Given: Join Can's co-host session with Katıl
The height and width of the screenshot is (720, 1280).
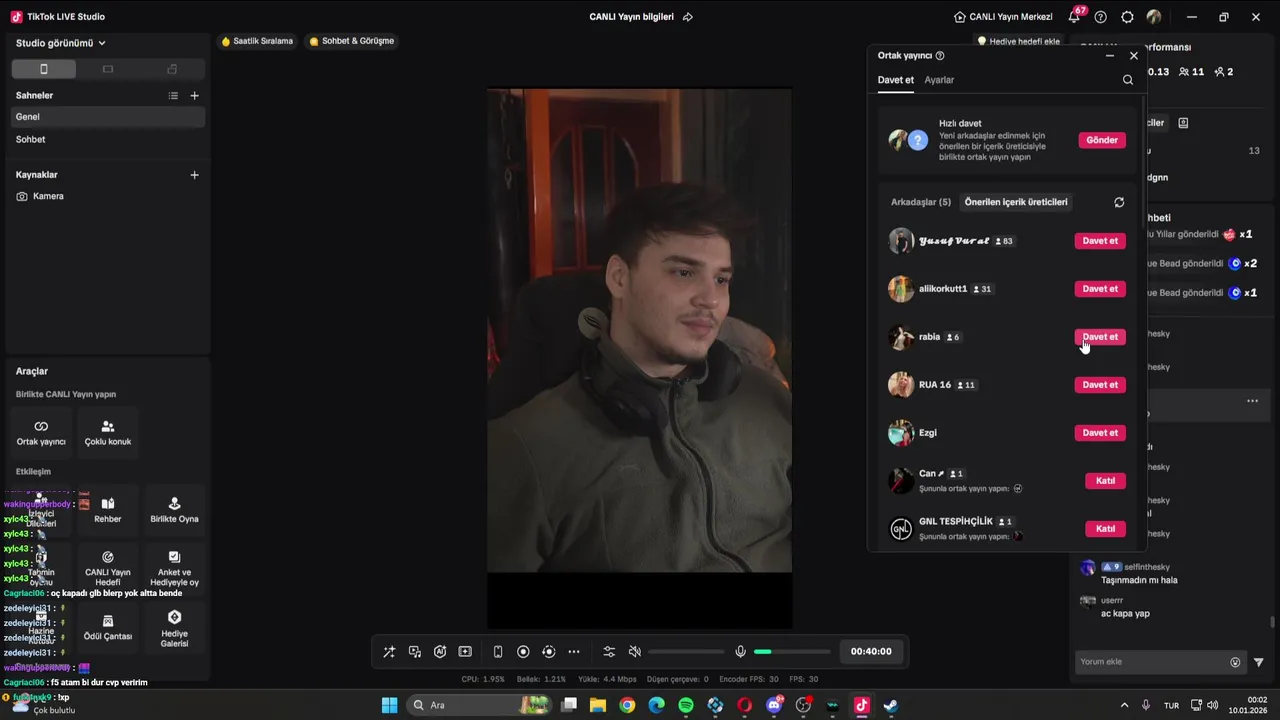Looking at the screenshot, I should (x=1105, y=481).
